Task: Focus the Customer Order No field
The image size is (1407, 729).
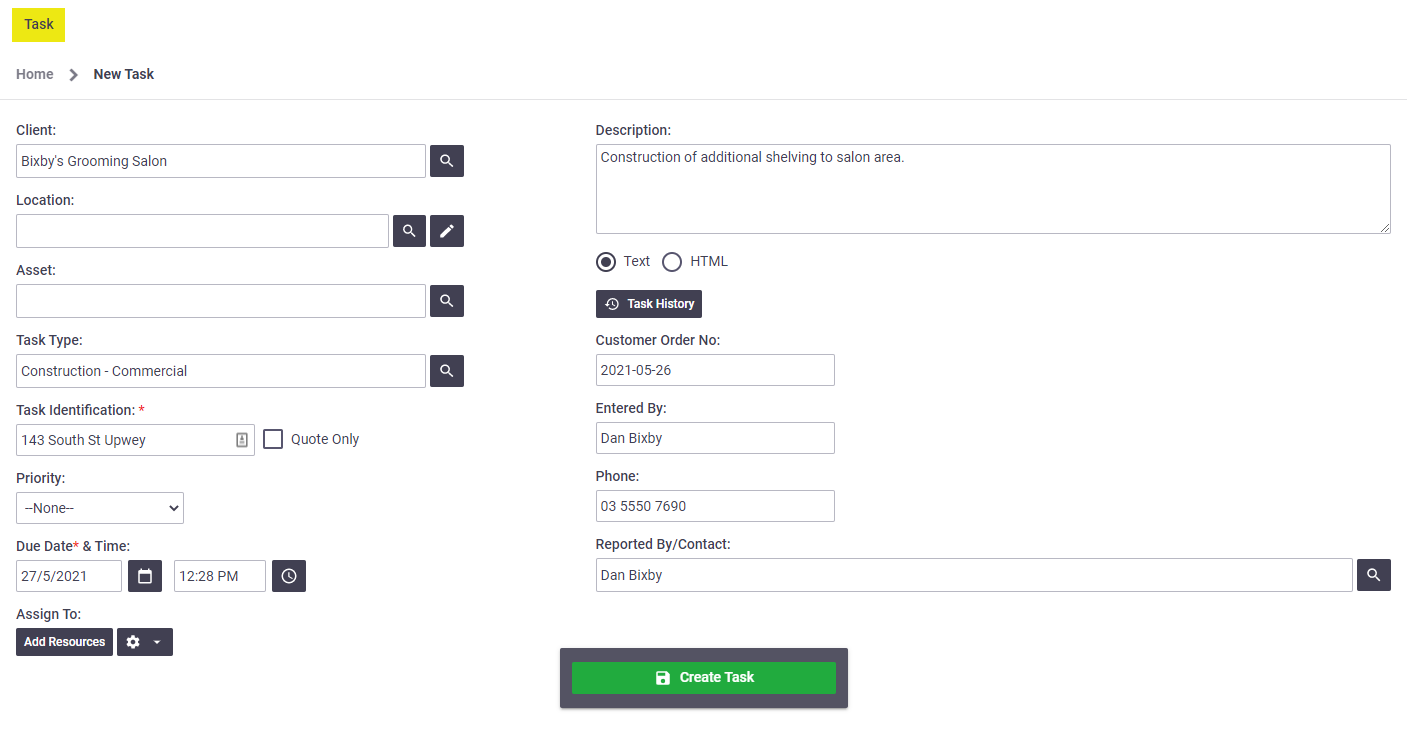Action: 715,370
